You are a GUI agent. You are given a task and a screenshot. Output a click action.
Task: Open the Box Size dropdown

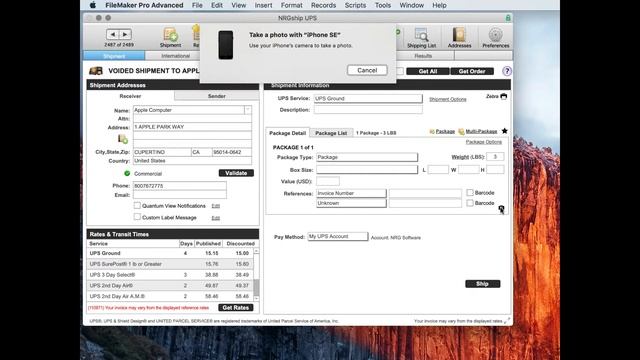point(367,169)
